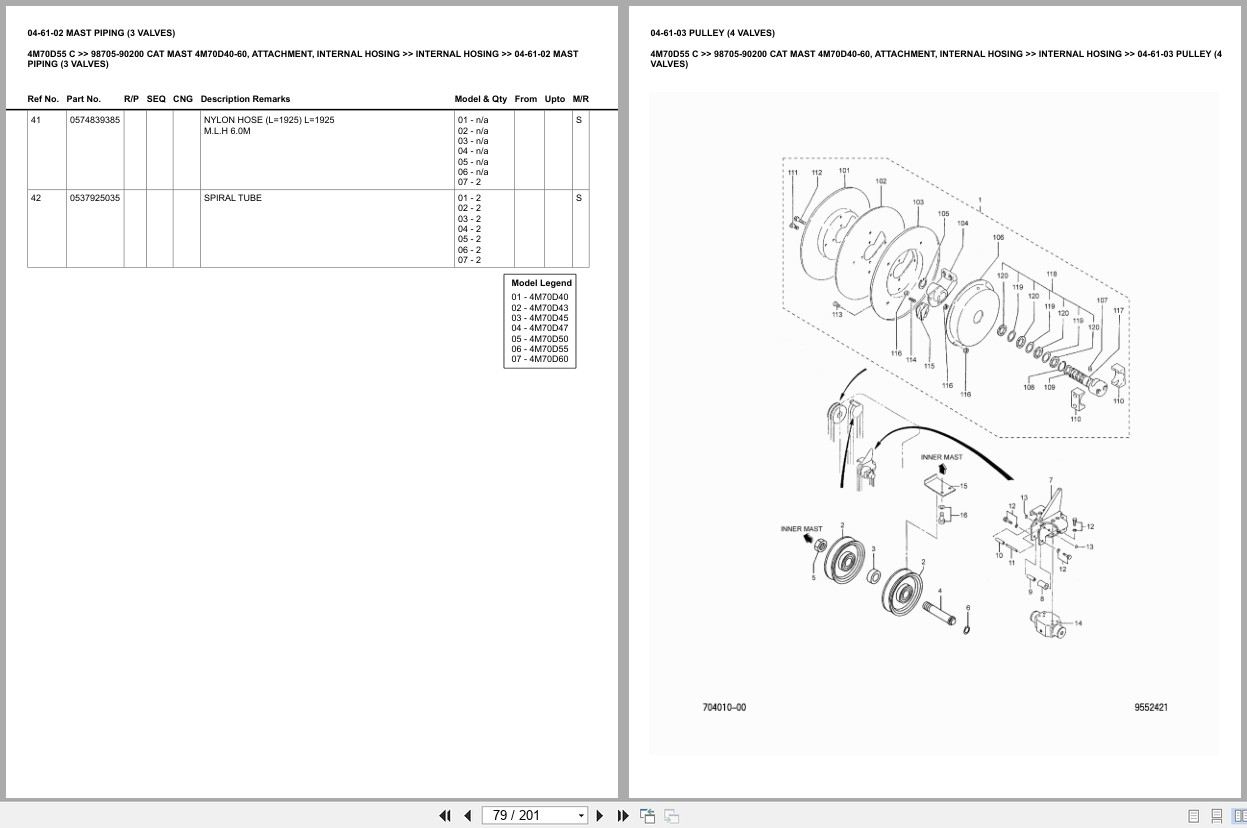Click part number 0574839385
The height and width of the screenshot is (828, 1247).
[95, 120]
